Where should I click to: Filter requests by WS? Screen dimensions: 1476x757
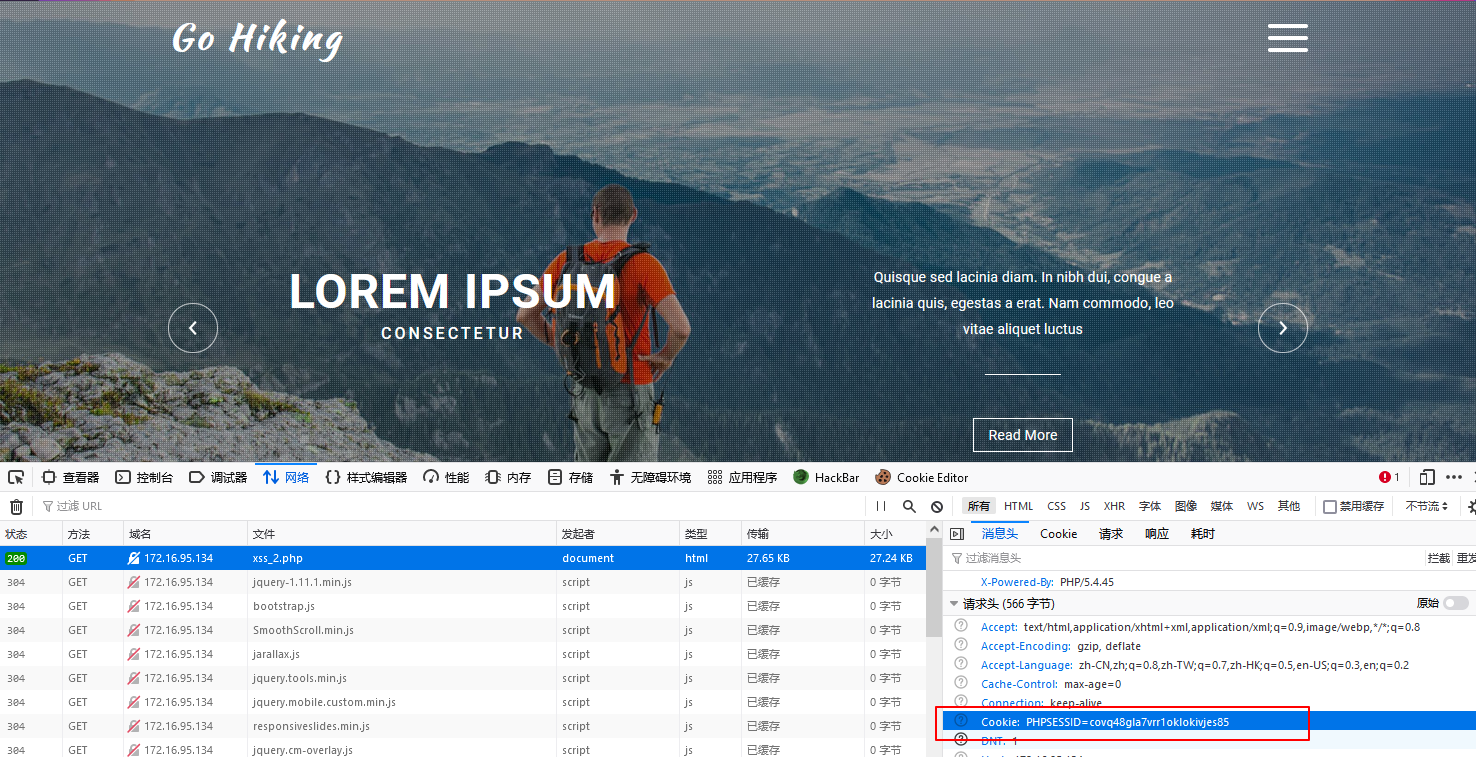(x=1254, y=507)
